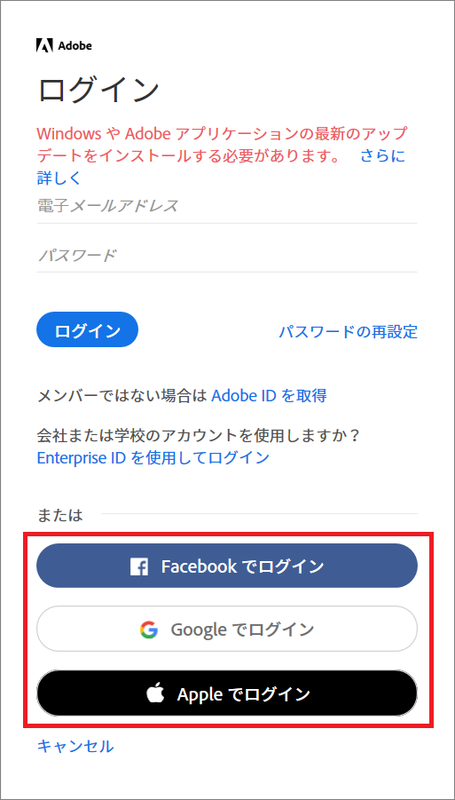This screenshot has width=455, height=800.
Task: Focus the パスワード input field
Action: [227, 255]
